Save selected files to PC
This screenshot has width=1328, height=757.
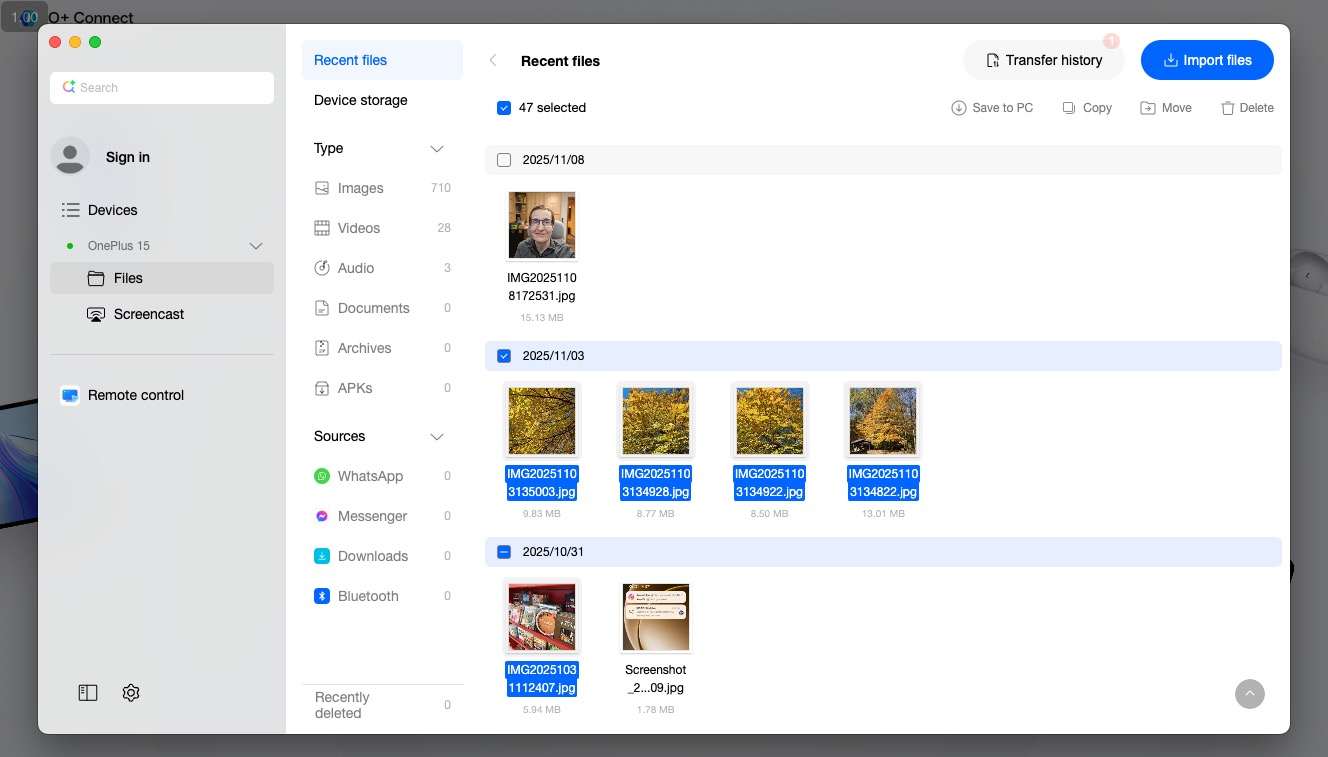[992, 108]
